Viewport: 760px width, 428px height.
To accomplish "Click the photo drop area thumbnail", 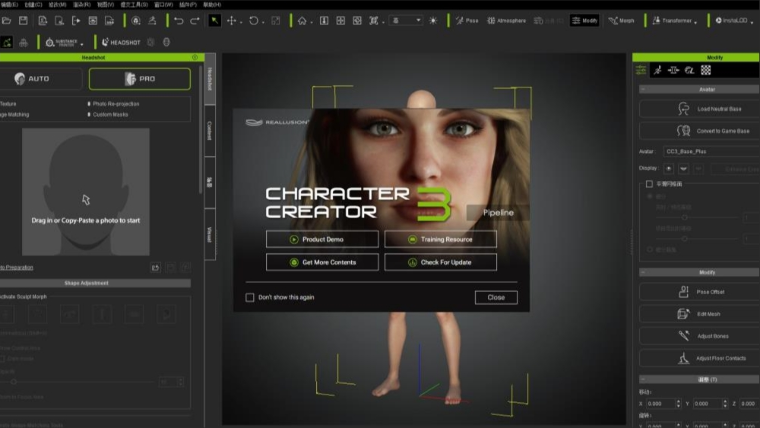I will [86, 192].
